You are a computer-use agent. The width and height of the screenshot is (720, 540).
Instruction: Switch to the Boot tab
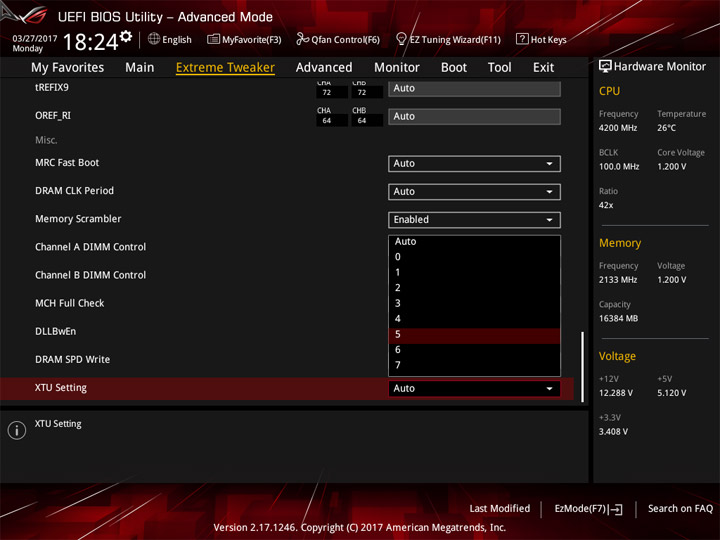pos(454,68)
